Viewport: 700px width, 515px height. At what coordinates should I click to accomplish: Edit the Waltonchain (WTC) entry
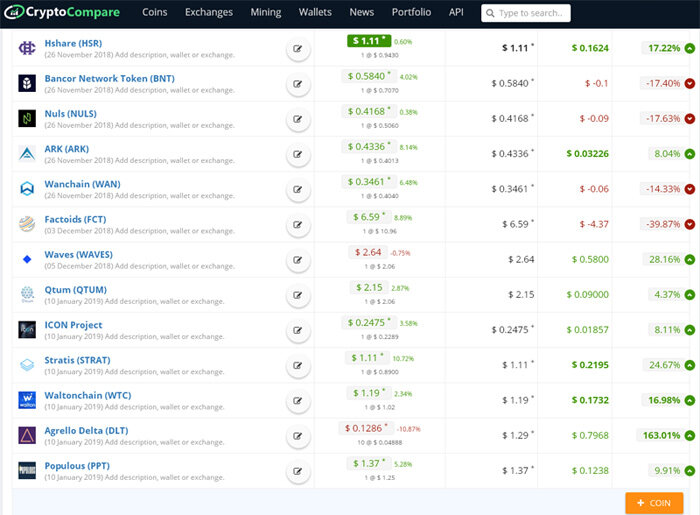[298, 401]
